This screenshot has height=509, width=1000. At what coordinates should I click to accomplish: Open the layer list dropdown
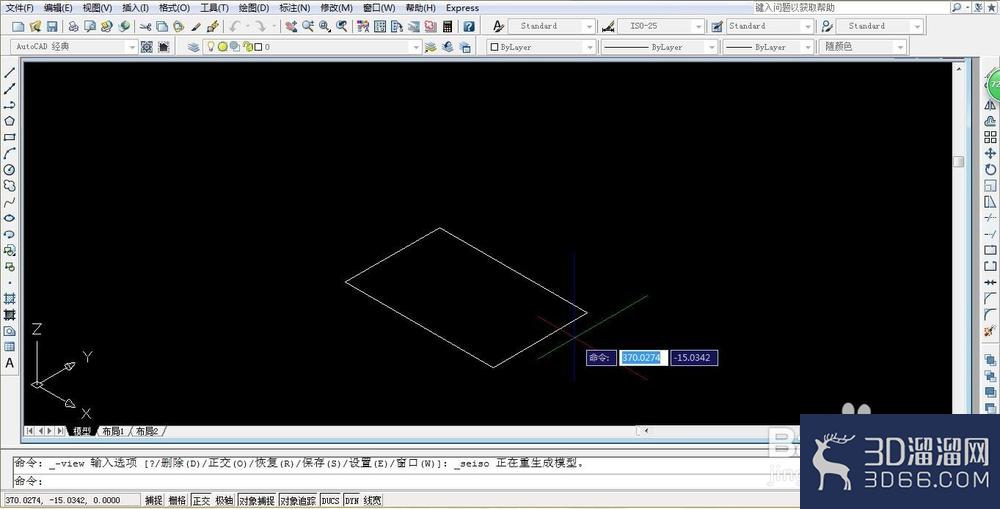pyautogui.click(x=311, y=47)
